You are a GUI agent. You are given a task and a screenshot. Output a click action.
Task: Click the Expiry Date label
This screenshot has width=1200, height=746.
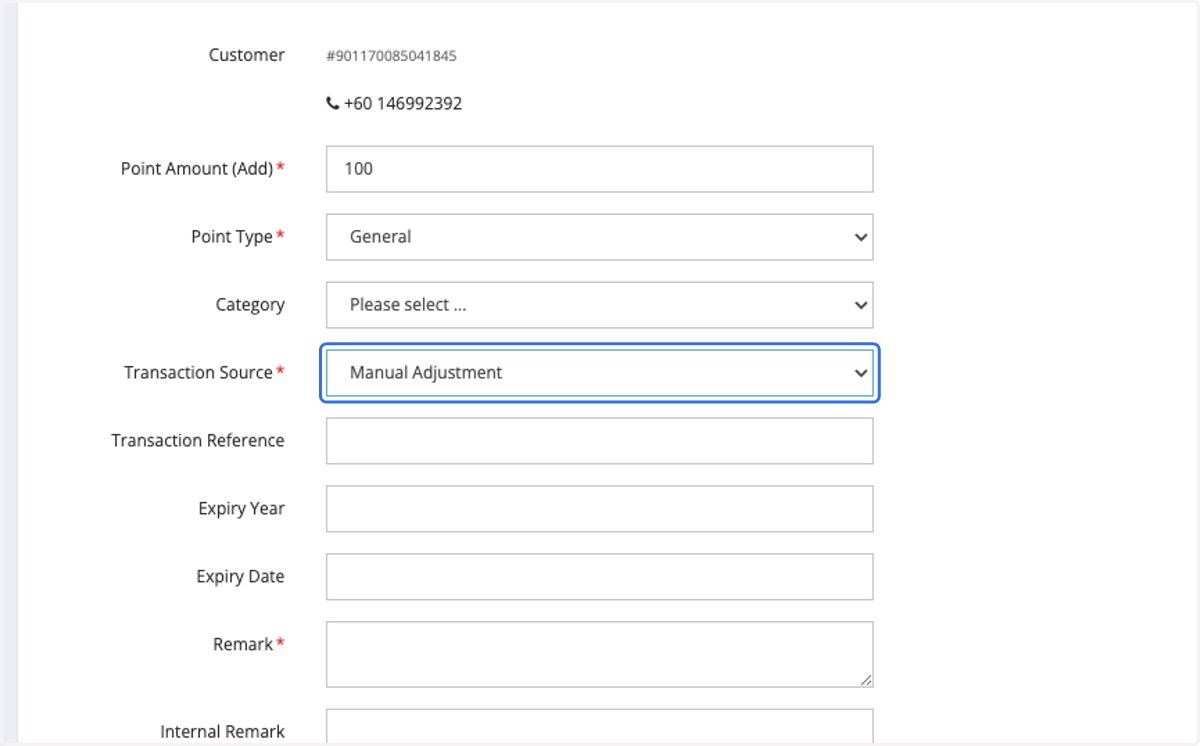240,577
